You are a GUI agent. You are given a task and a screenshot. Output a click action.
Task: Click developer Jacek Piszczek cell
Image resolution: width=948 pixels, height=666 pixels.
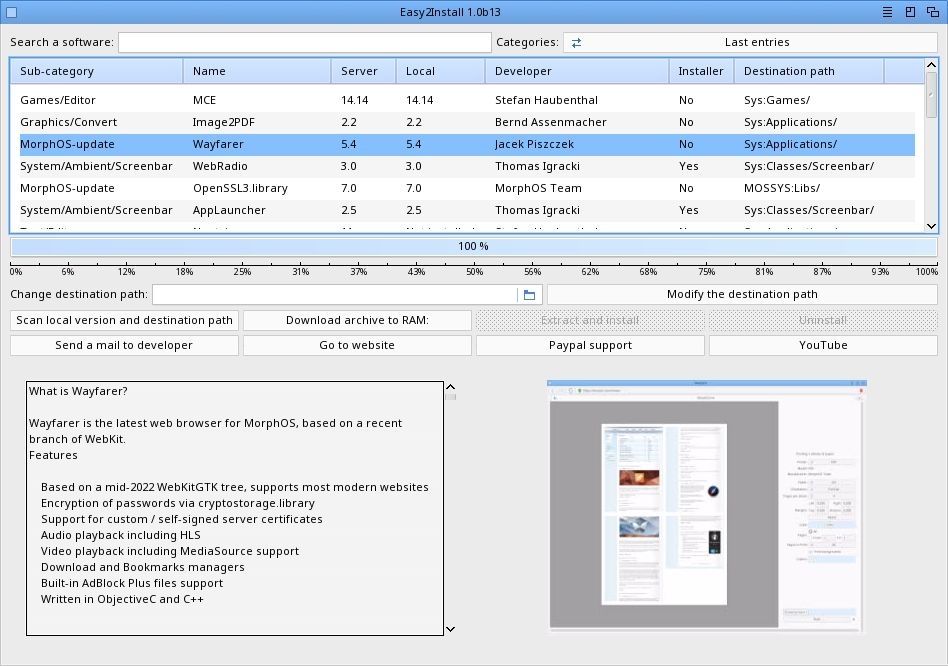click(534, 144)
